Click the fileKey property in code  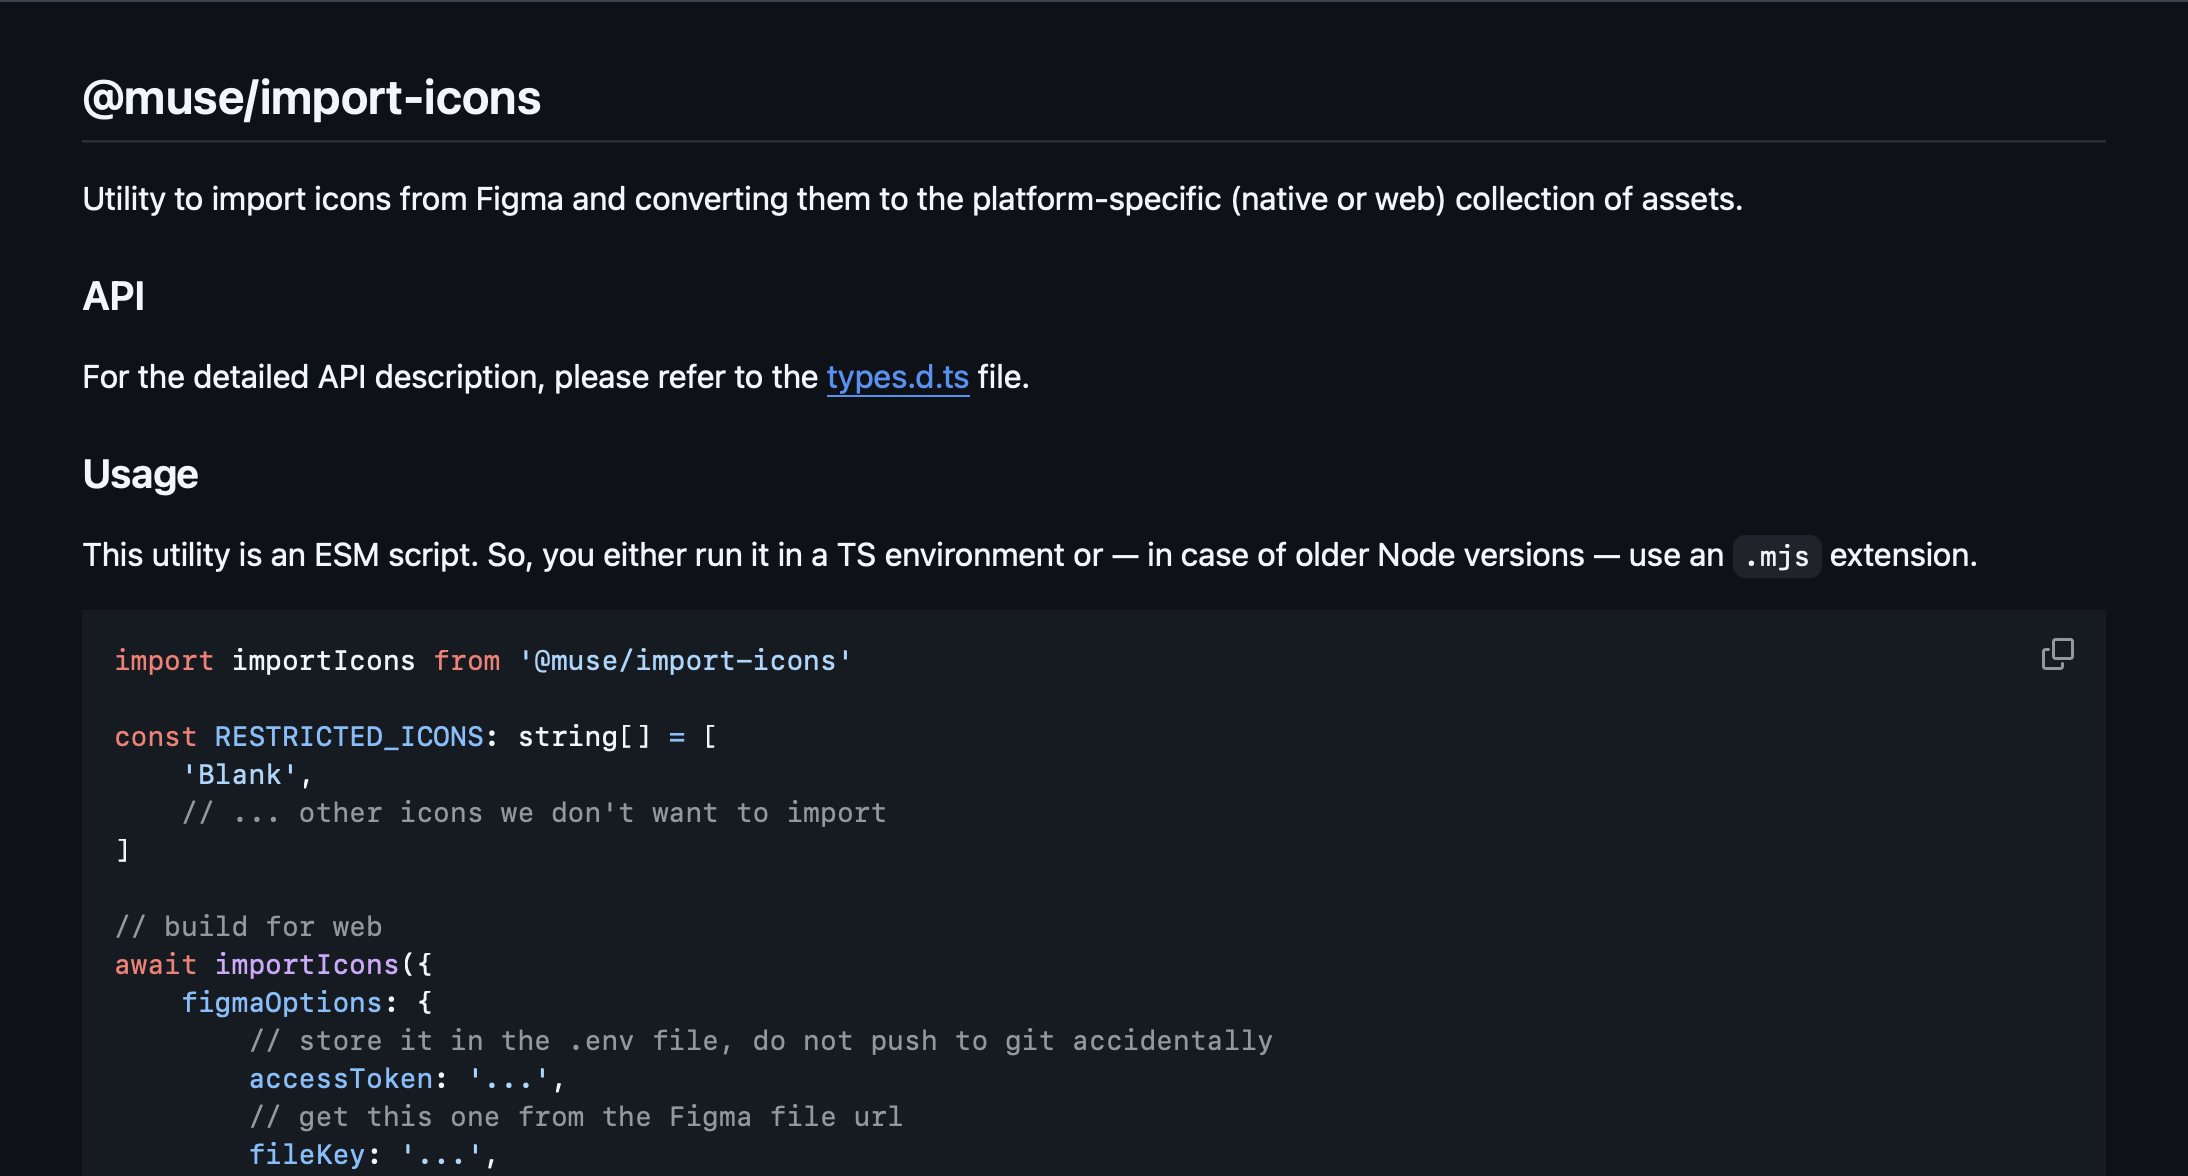(x=307, y=1155)
